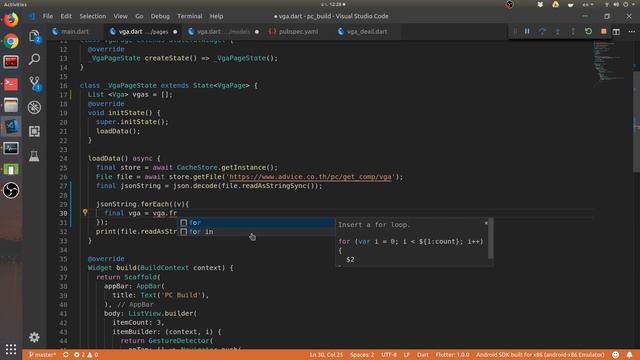Open the View menu
The image size is (640, 360).
pyautogui.click(x=120, y=16)
